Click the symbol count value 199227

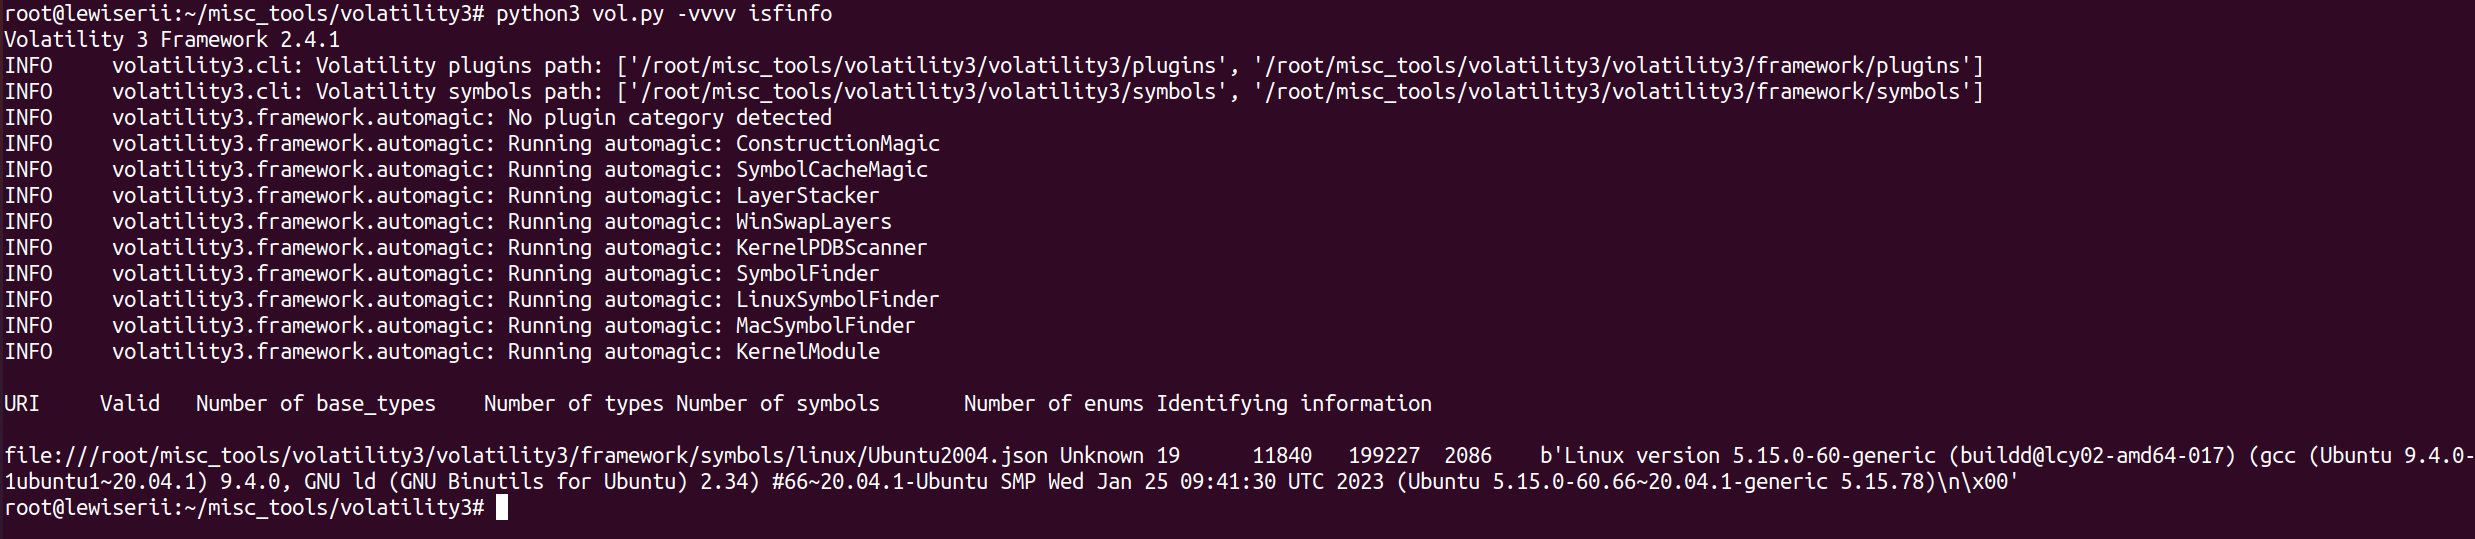pyautogui.click(x=1384, y=456)
